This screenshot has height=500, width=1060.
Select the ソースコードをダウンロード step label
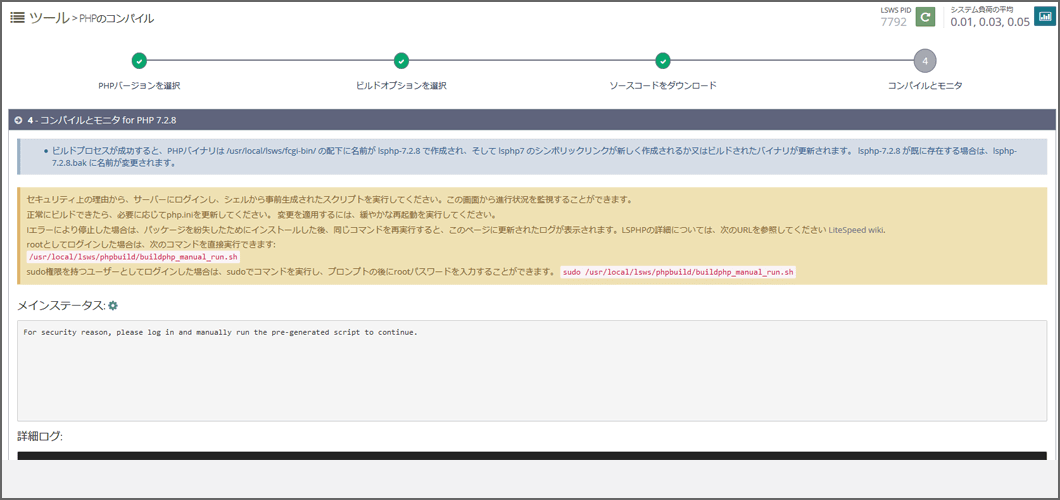tap(662, 86)
